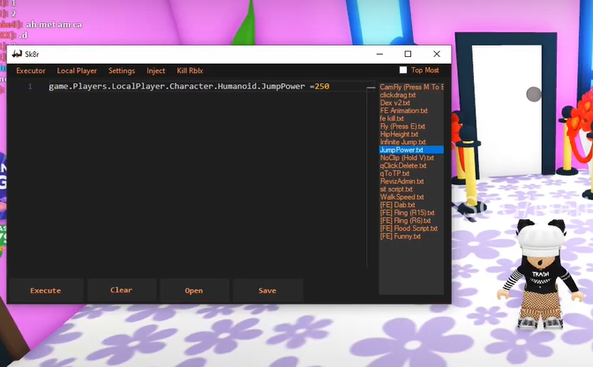Click the 250 value in the code
Image resolution: width=593 pixels, height=367 pixels.
pyautogui.click(x=322, y=86)
